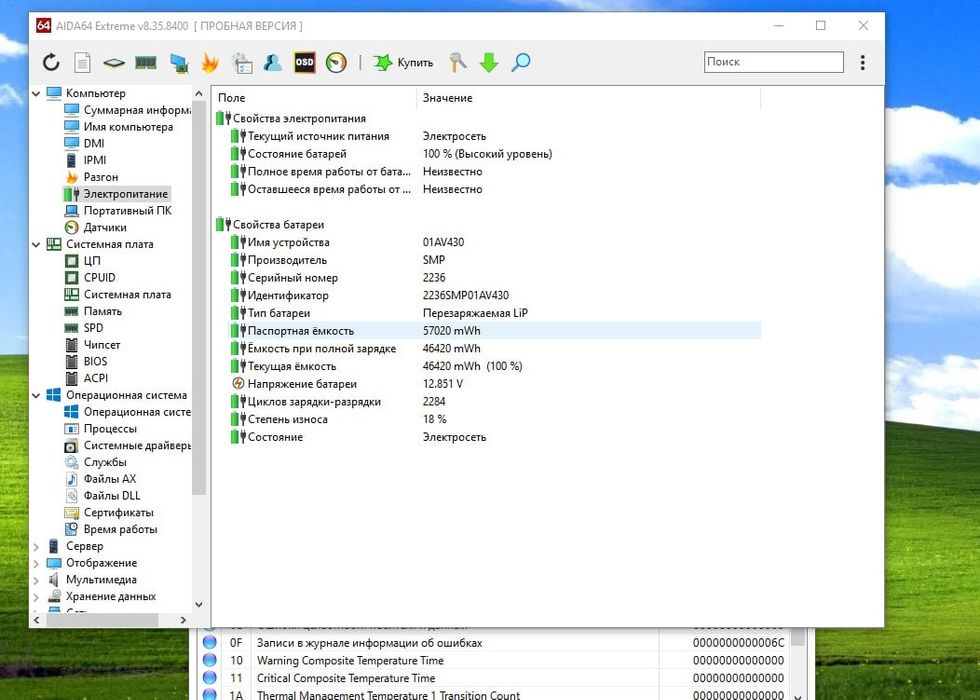Open the user profile toolbar icon

click(272, 62)
